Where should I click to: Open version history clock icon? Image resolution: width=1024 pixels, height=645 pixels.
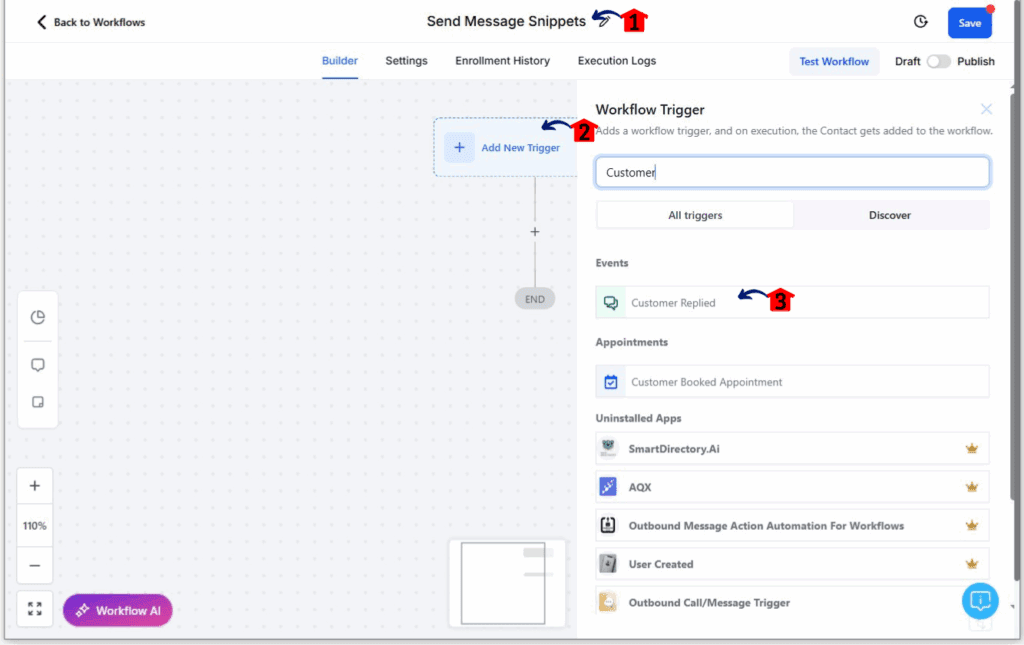920,22
